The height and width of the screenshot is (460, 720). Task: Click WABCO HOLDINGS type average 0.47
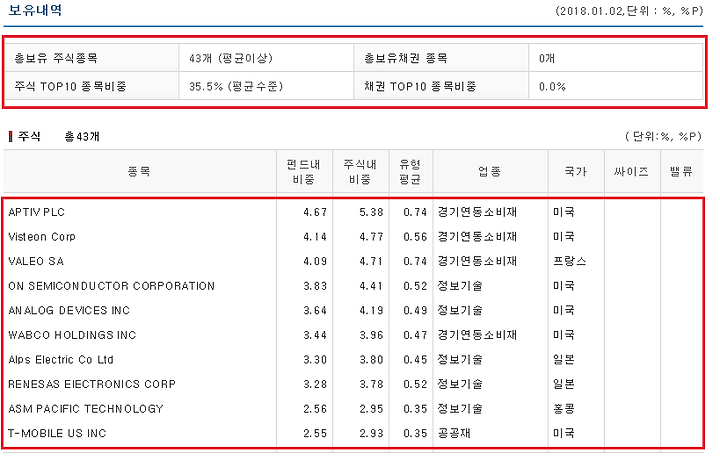415,335
